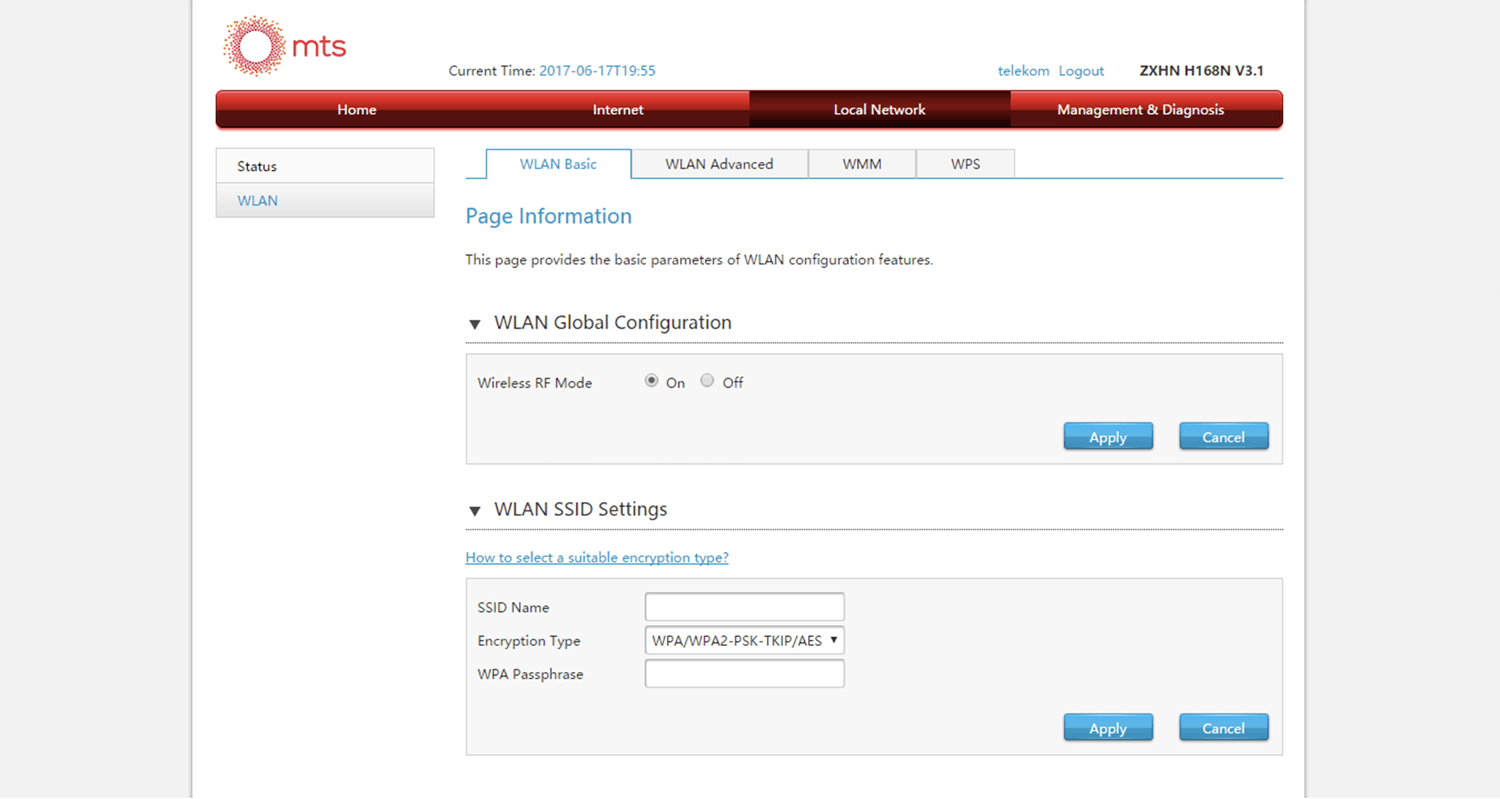The height and width of the screenshot is (799, 1500).
Task: Click the mts logo
Action: [x=284, y=46]
